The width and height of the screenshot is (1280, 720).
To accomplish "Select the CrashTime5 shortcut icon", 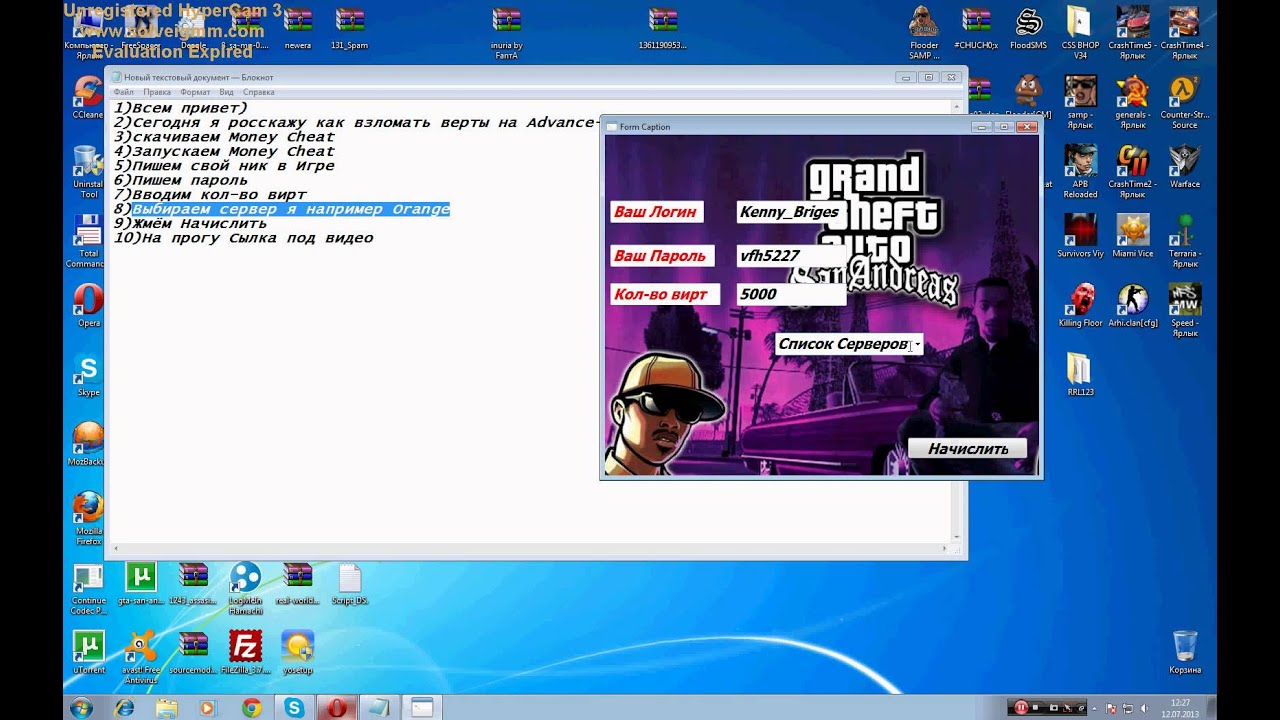I will 1132,33.
